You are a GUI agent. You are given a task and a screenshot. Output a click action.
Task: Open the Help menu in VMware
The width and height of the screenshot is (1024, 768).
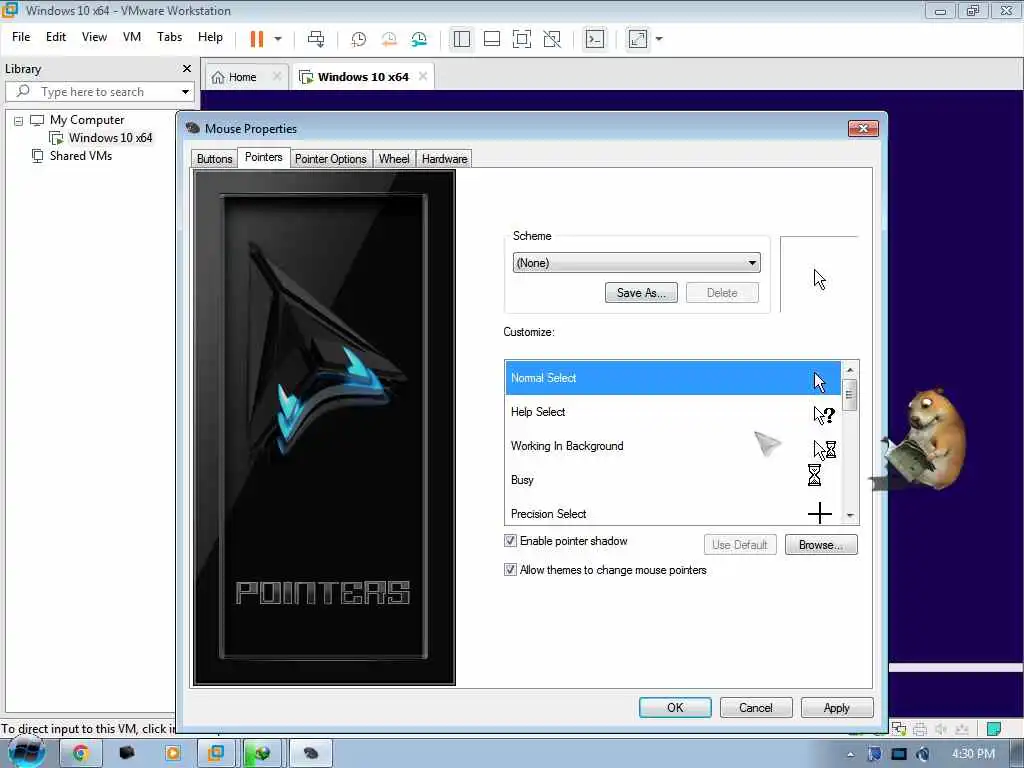point(210,37)
